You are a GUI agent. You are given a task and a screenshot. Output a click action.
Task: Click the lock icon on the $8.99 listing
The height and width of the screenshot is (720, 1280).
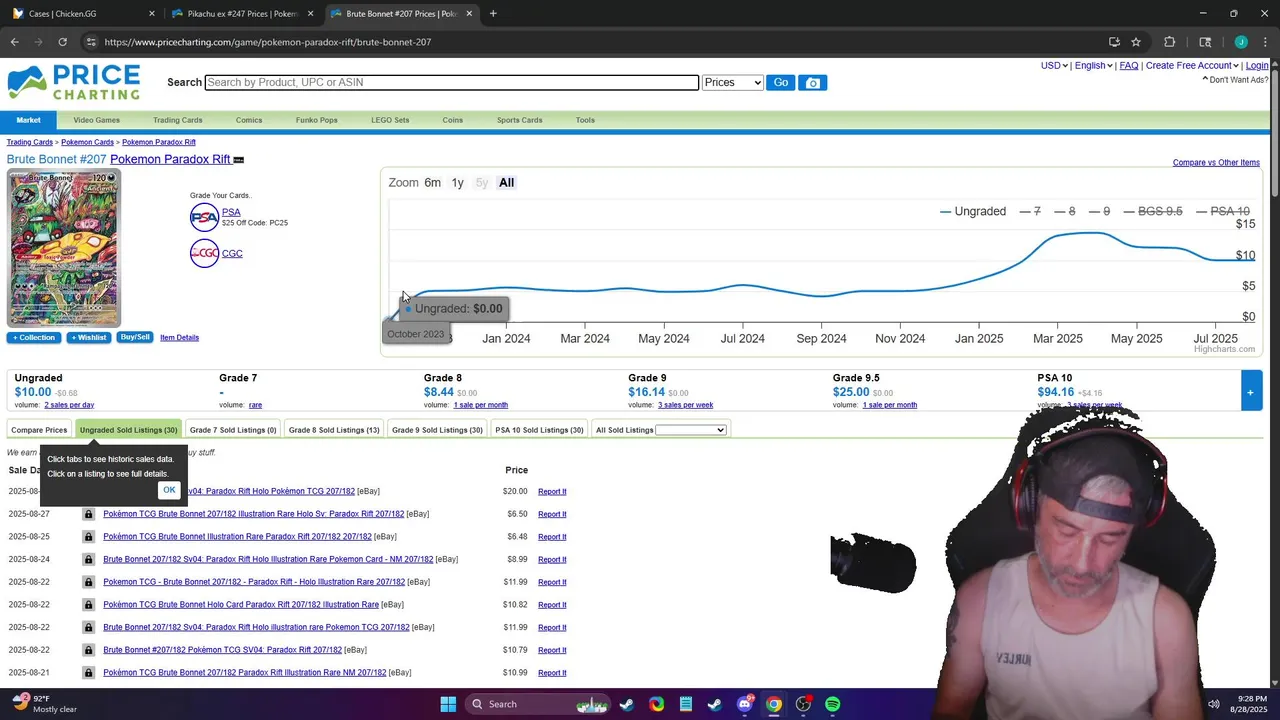(88, 560)
